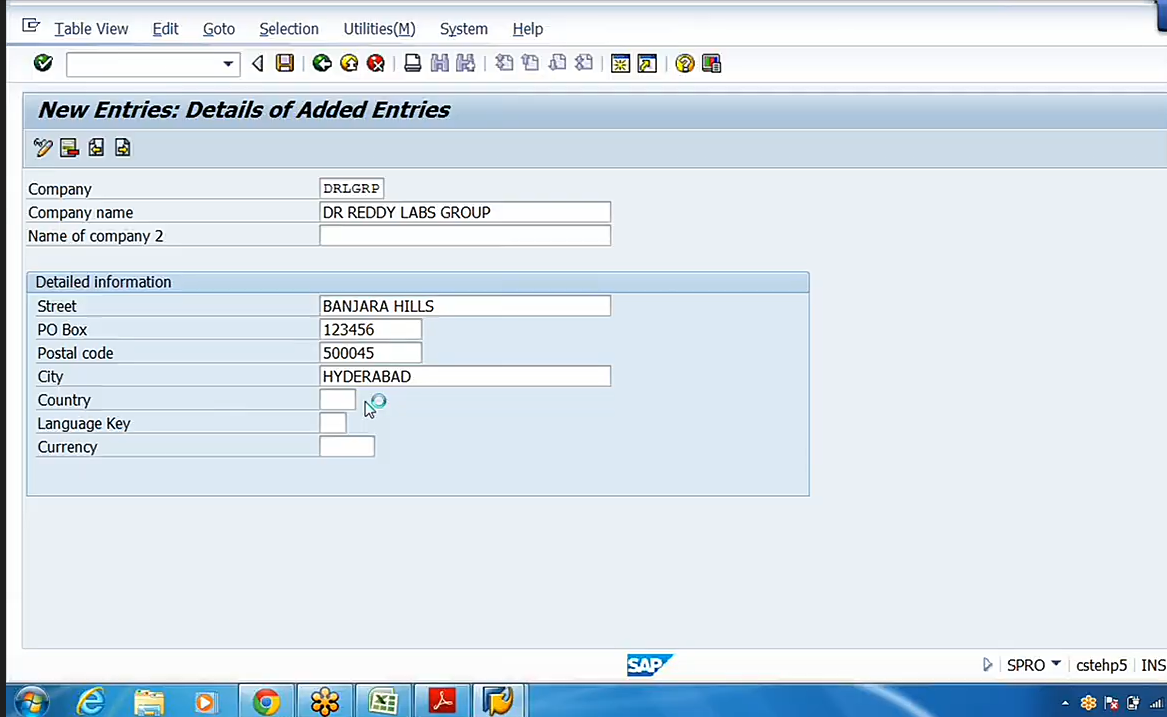Click the Find binoculars icon
Screen dimensions: 1167x717
click(439, 63)
